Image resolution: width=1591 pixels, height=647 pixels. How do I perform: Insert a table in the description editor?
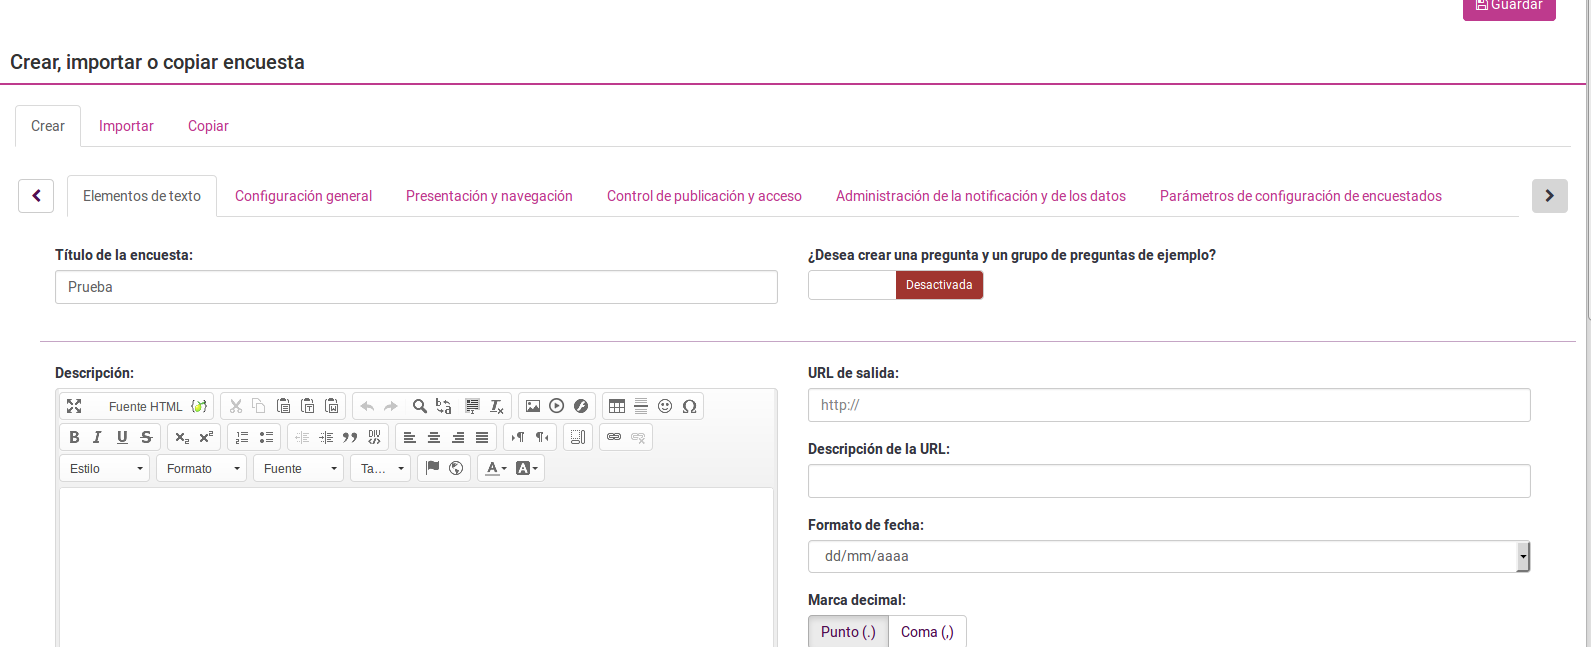tap(617, 406)
